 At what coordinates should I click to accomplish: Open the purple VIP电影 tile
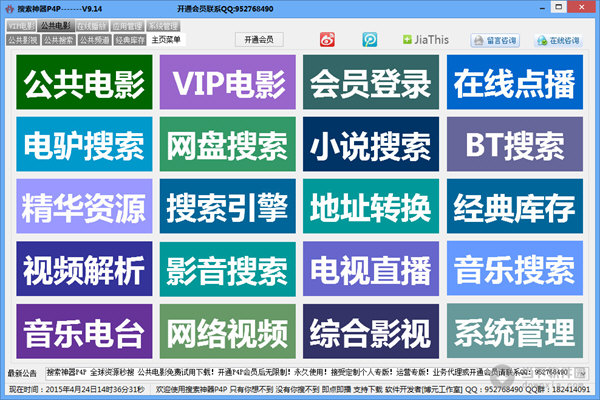pos(228,82)
